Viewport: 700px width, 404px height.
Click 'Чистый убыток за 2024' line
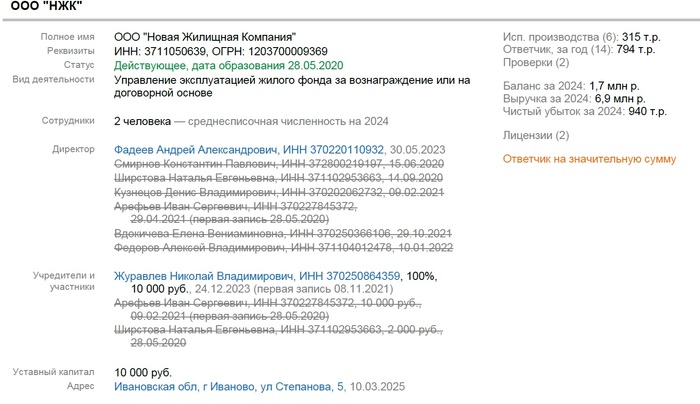point(575,113)
